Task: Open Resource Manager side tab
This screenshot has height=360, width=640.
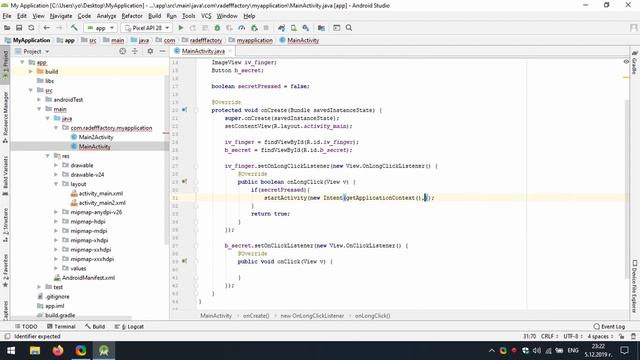Action: pyautogui.click(x=5, y=117)
